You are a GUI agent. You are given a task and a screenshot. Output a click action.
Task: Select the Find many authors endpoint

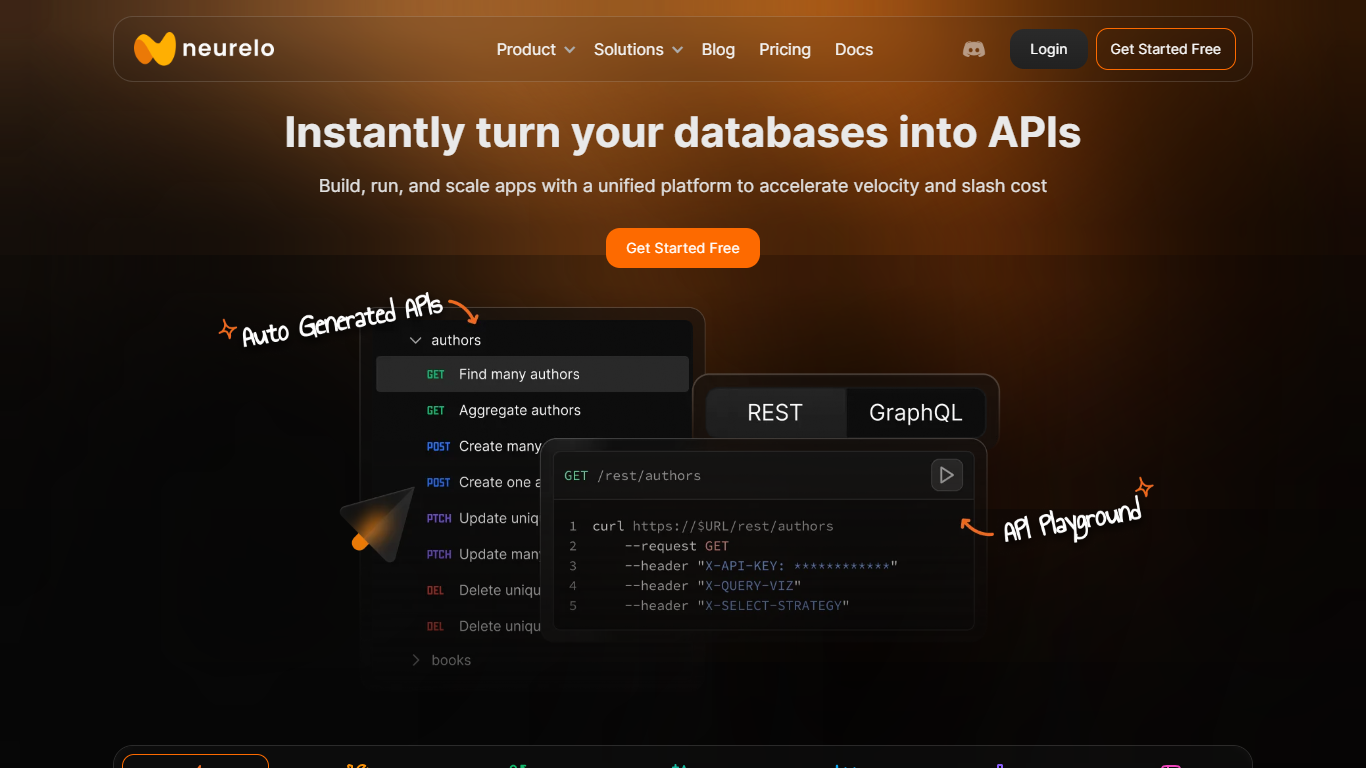pyautogui.click(x=532, y=374)
